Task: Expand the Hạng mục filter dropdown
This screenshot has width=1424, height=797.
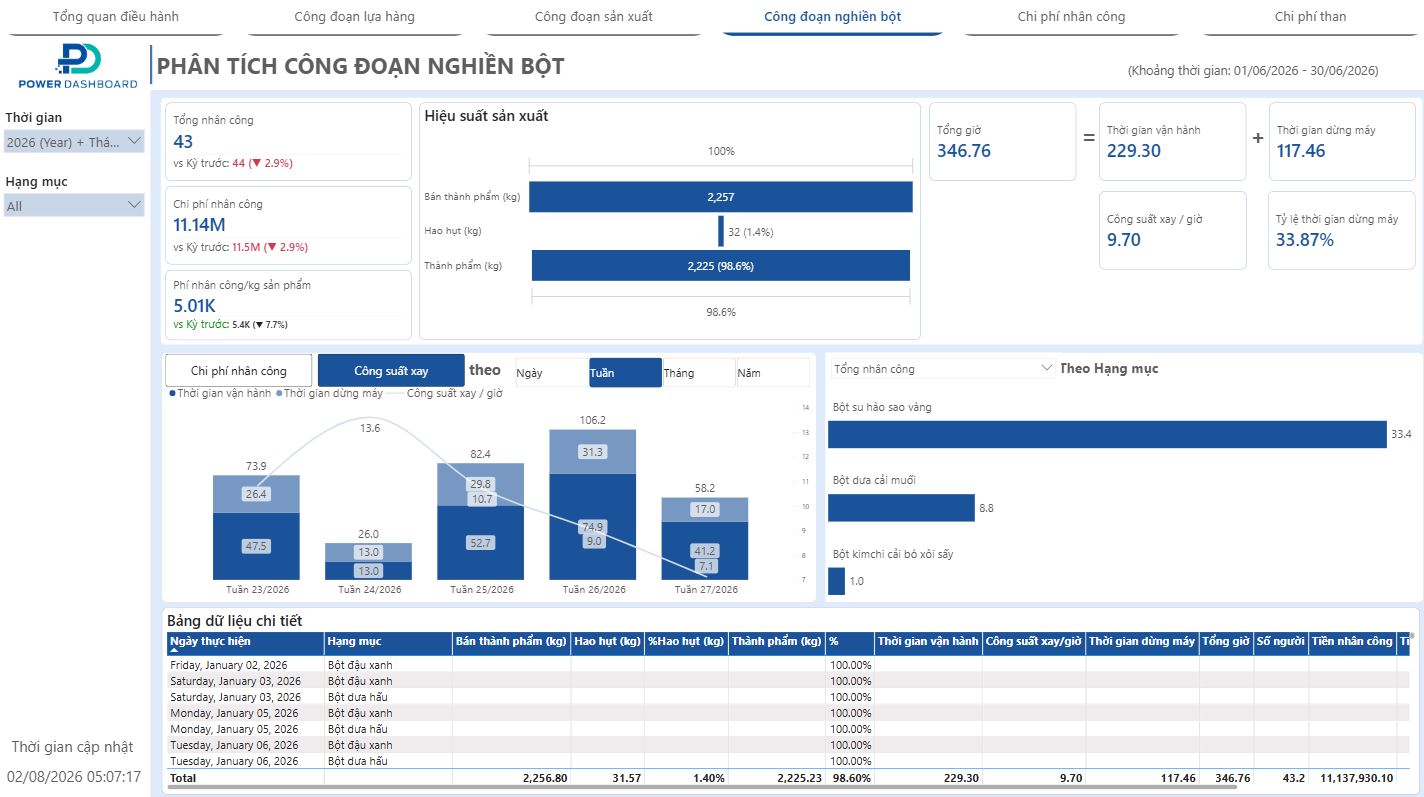Action: (x=75, y=205)
